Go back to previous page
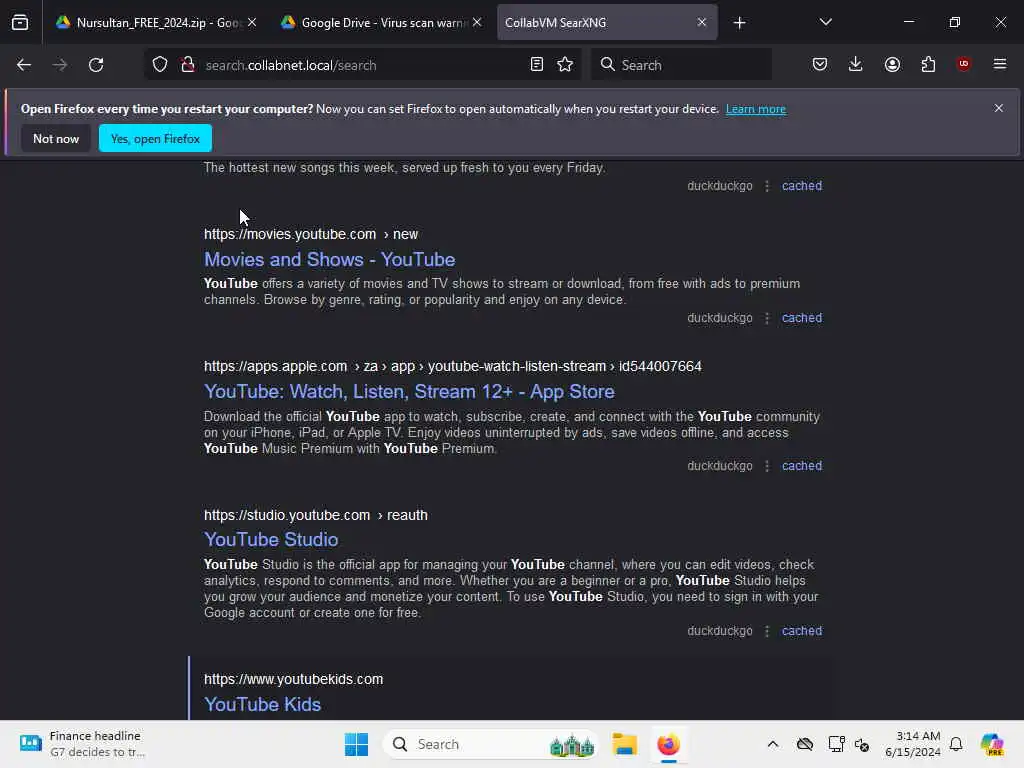The height and width of the screenshot is (768, 1024). tap(24, 65)
